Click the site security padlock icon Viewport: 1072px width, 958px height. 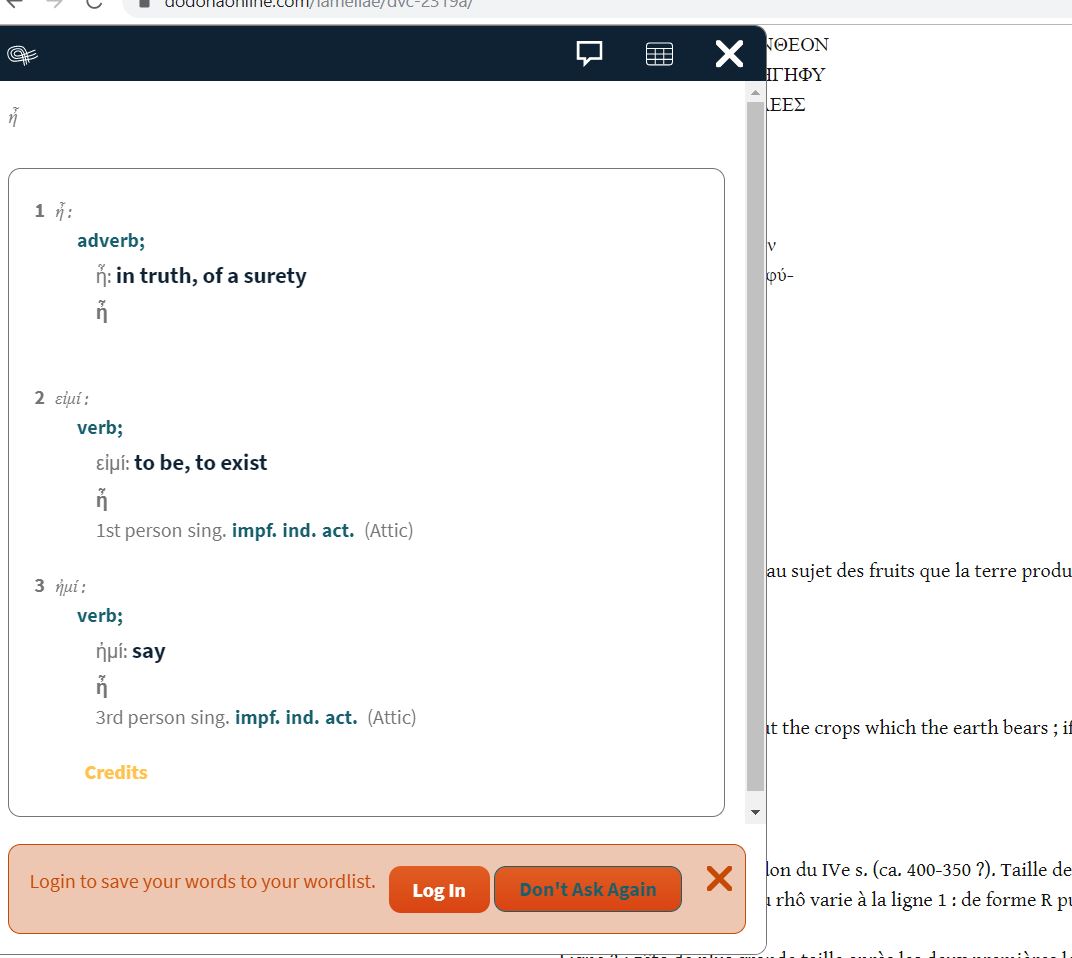pos(144,4)
